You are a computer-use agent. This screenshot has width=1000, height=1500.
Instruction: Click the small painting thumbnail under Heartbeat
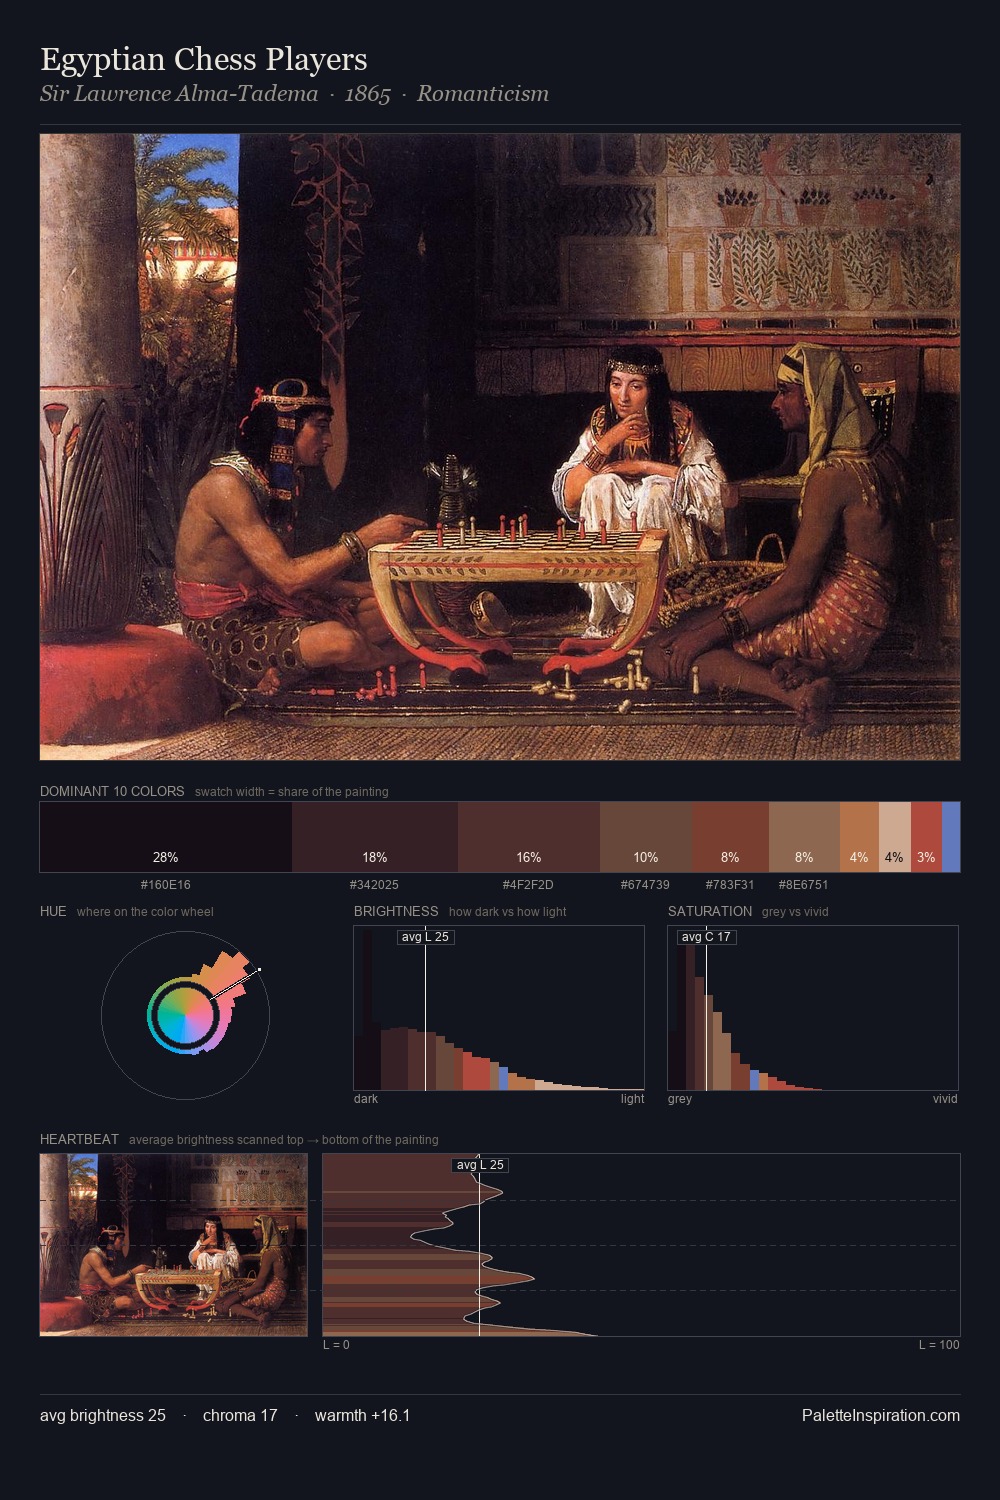[x=174, y=1245]
